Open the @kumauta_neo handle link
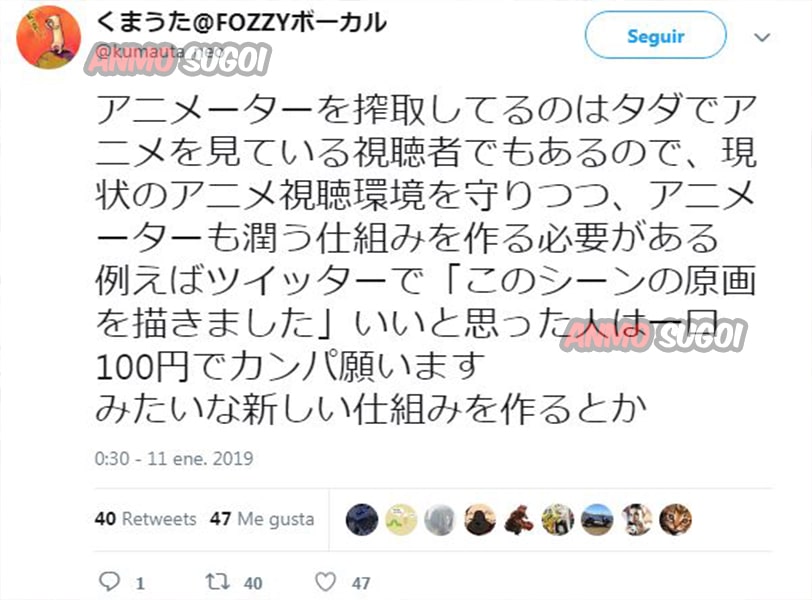Image resolution: width=812 pixels, height=600 pixels. [160, 52]
